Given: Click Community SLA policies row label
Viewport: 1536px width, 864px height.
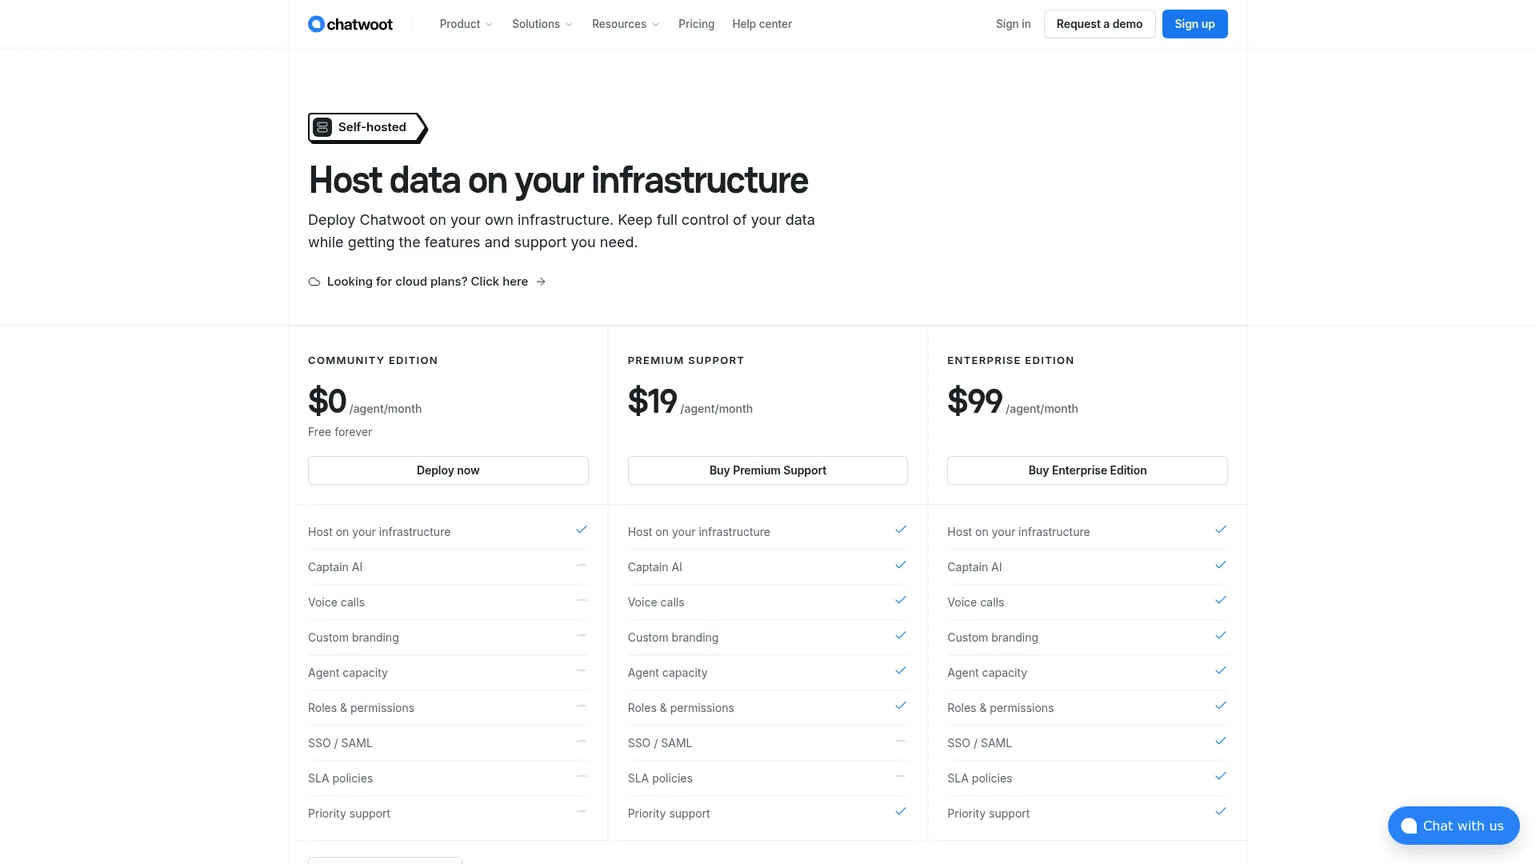Looking at the screenshot, I should (340, 778).
